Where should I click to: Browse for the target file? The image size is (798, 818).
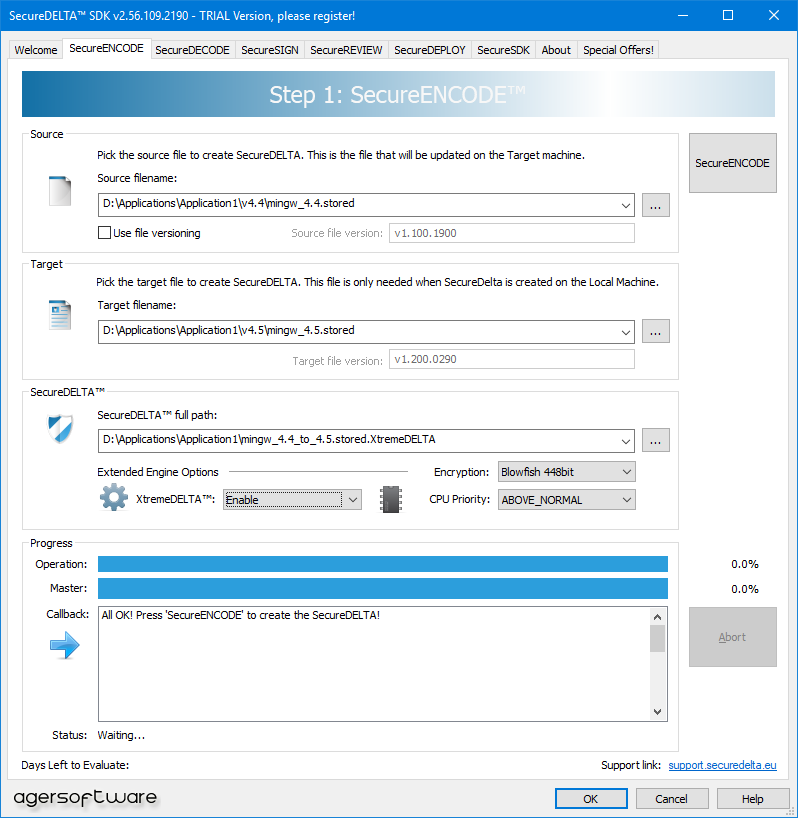(656, 331)
